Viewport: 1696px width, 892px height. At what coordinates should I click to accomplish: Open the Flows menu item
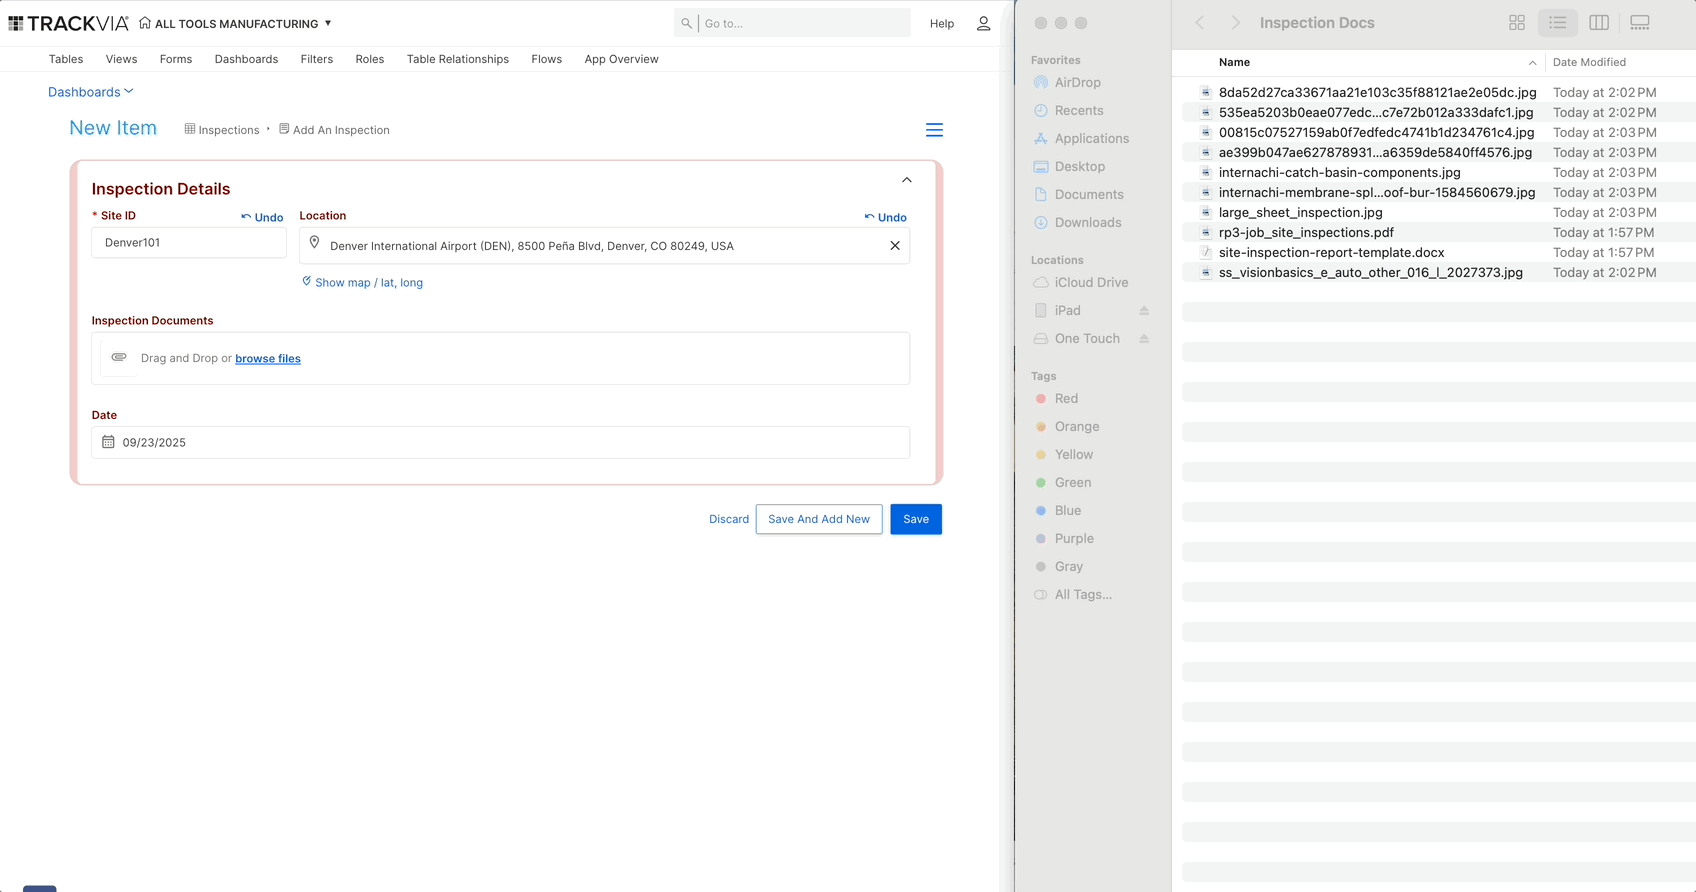pyautogui.click(x=546, y=59)
